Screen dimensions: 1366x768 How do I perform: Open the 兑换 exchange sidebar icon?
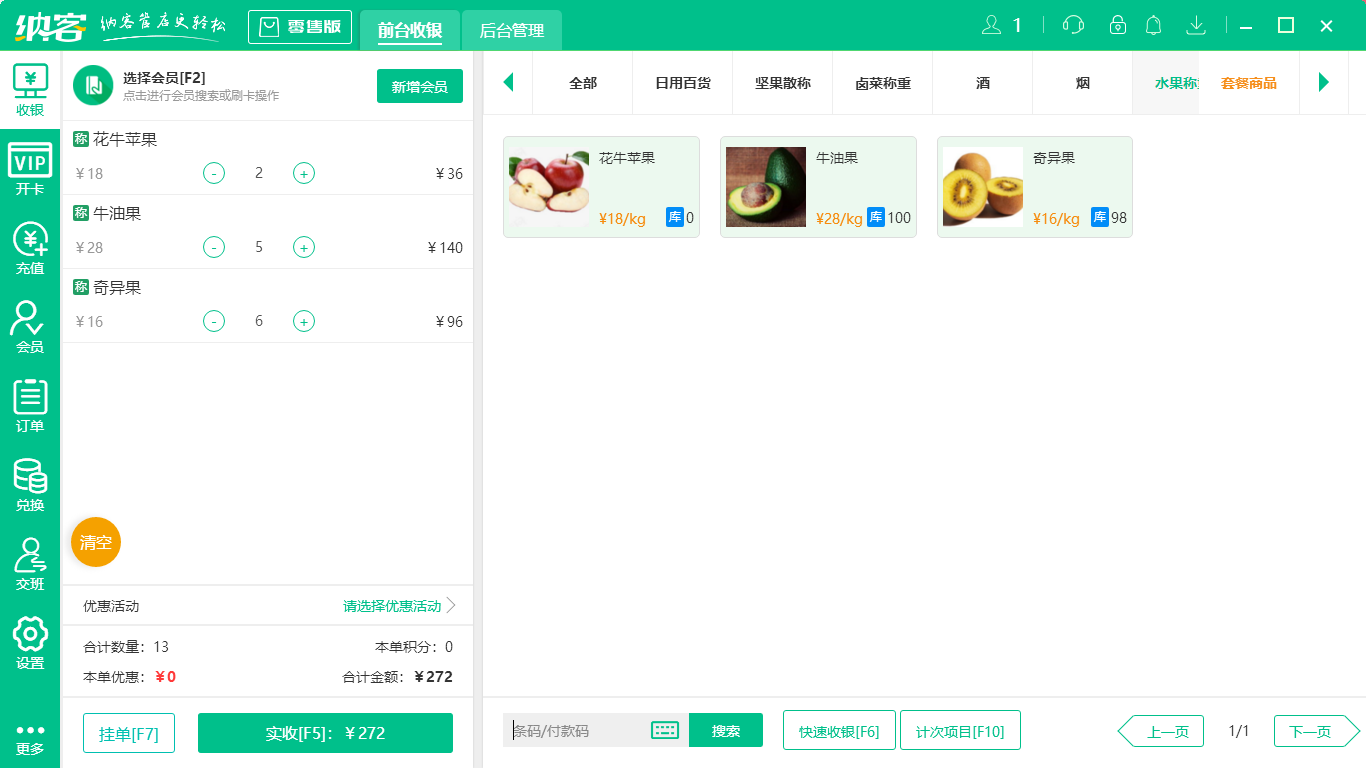pyautogui.click(x=30, y=485)
